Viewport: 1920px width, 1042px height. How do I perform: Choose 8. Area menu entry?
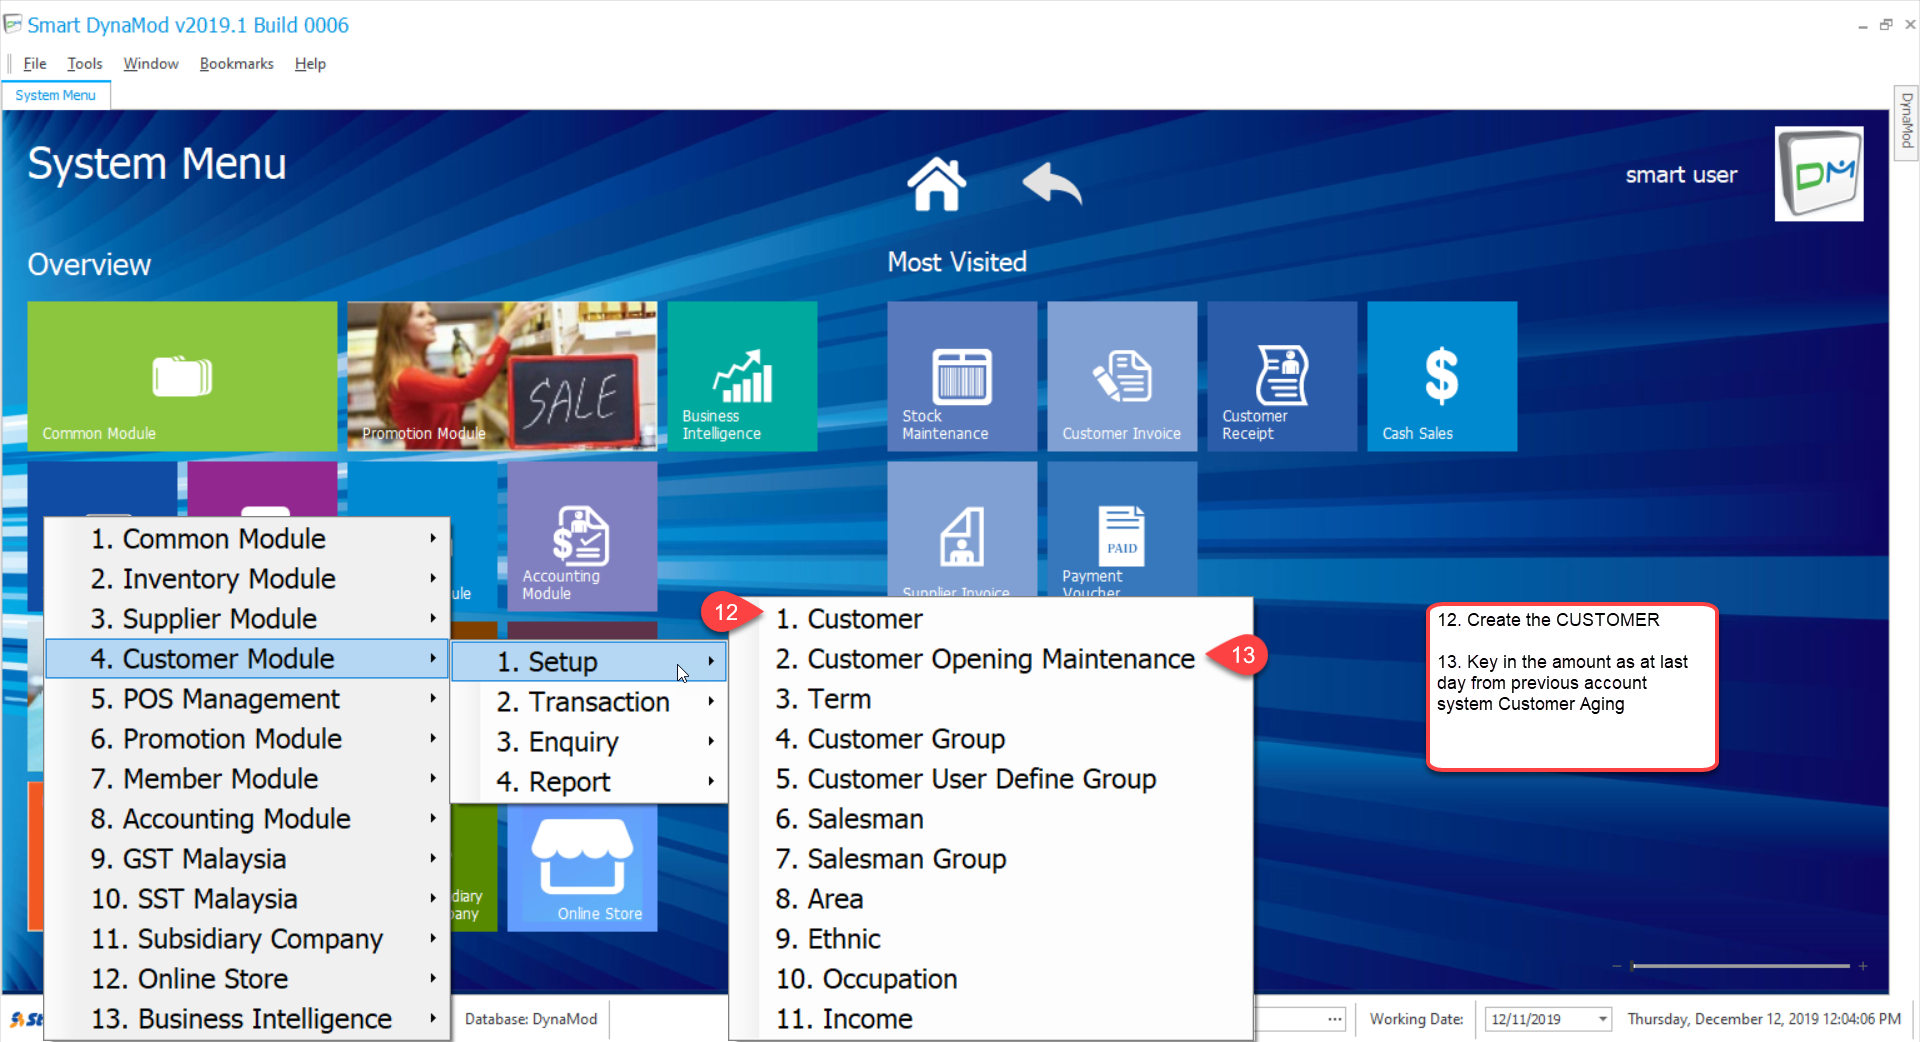(x=991, y=898)
